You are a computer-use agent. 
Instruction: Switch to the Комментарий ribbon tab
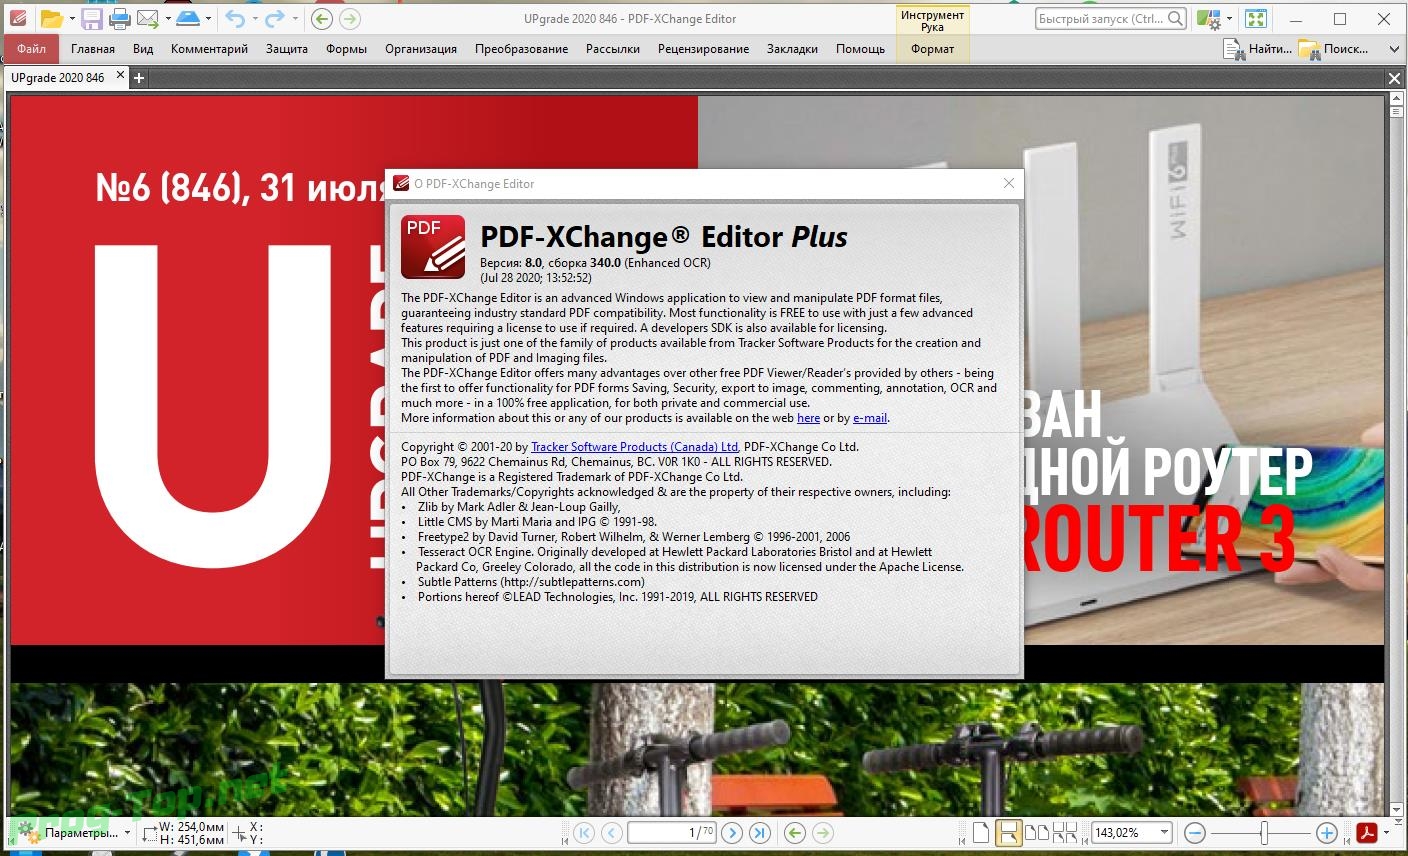(x=209, y=48)
